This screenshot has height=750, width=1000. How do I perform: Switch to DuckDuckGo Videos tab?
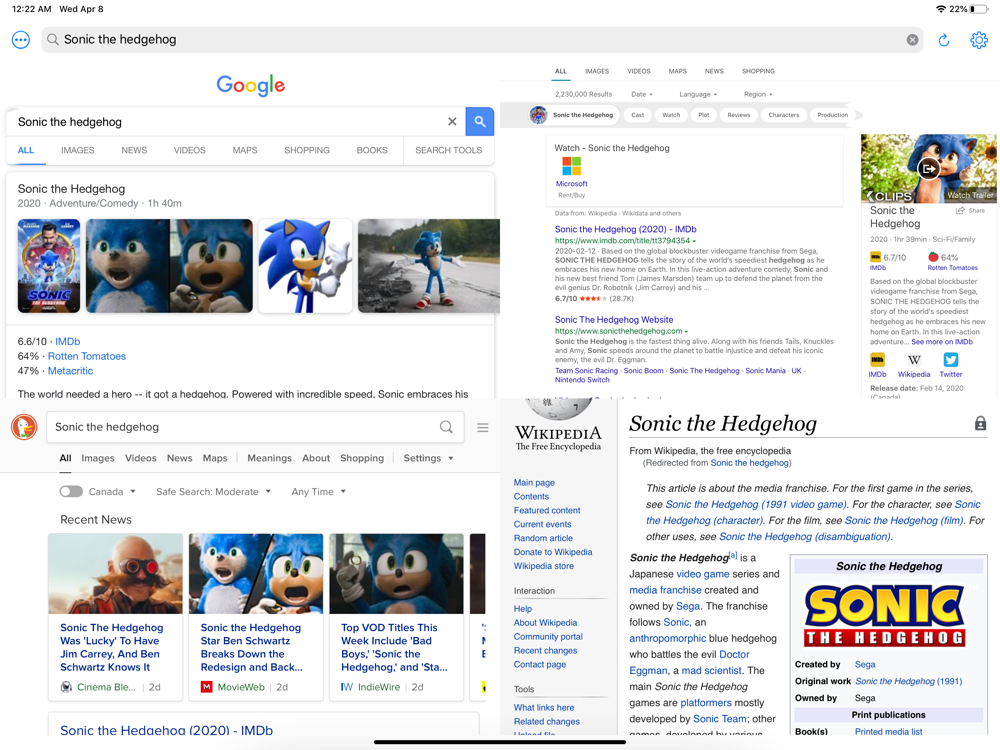click(140, 458)
